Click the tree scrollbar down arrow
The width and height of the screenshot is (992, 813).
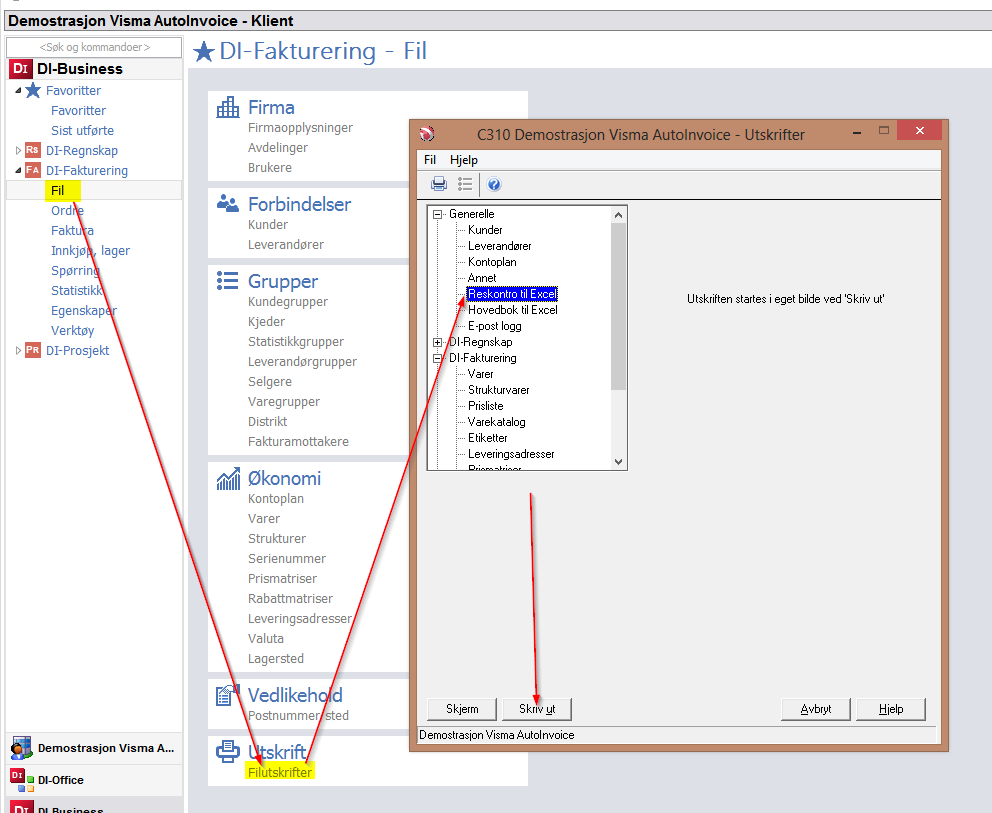[x=619, y=462]
